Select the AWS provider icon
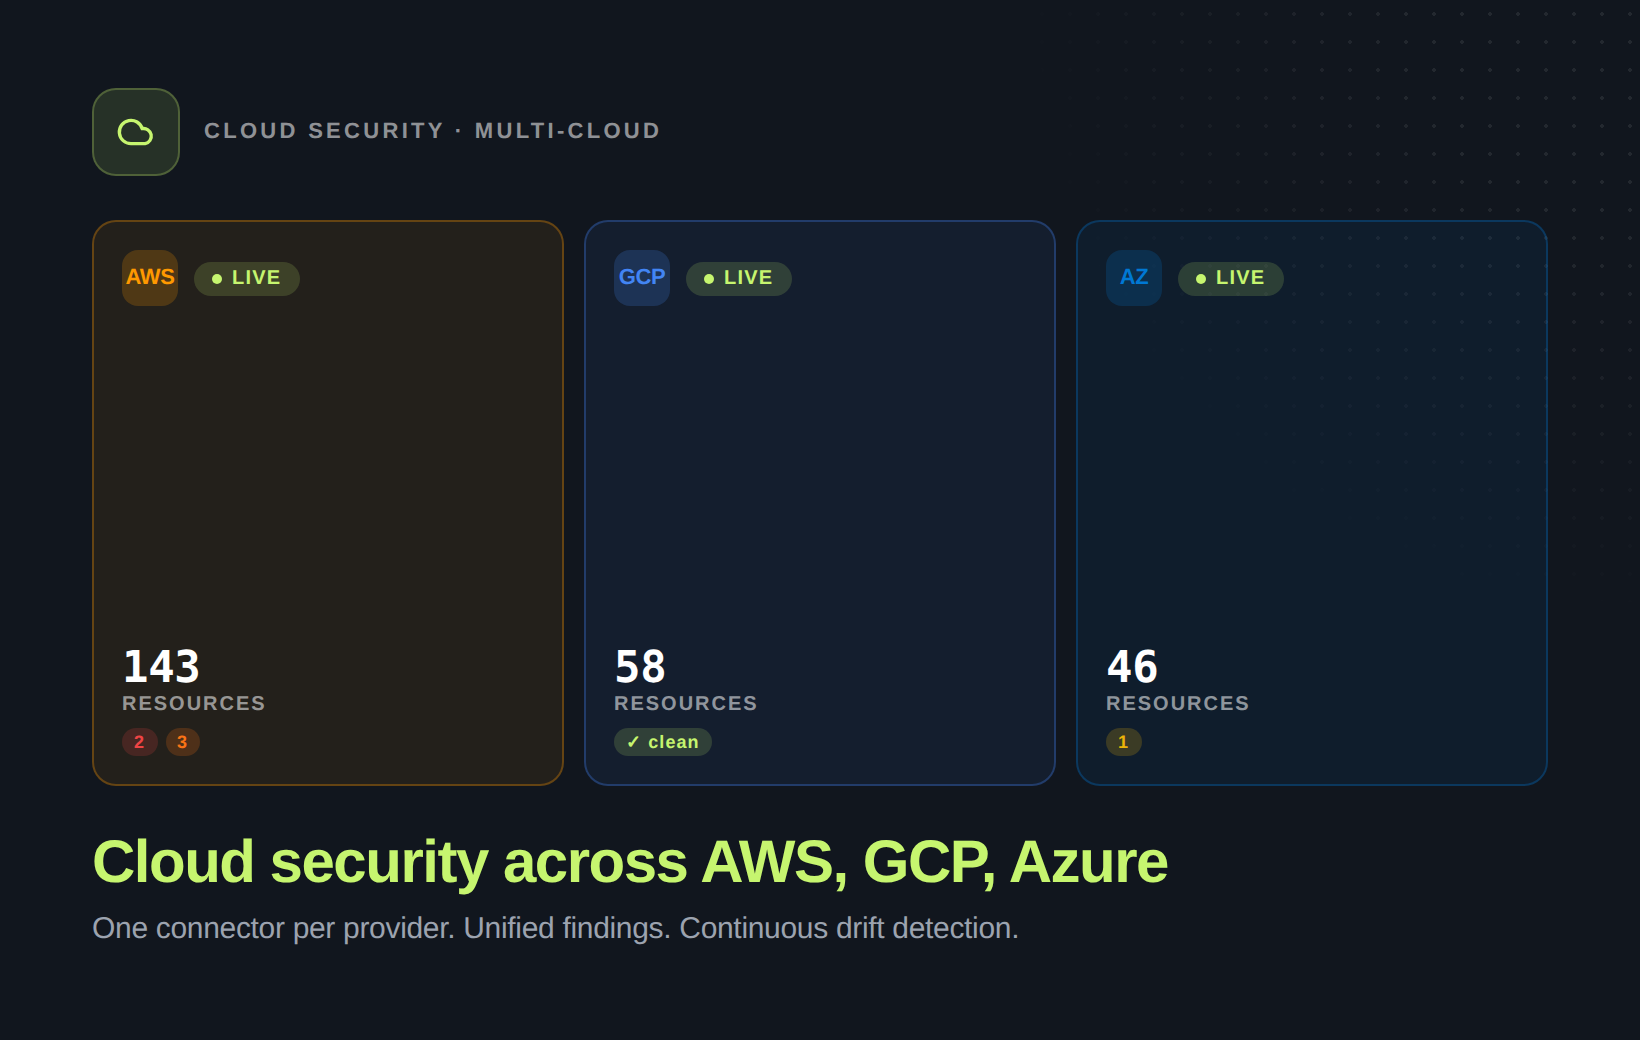The height and width of the screenshot is (1040, 1640). 149,278
